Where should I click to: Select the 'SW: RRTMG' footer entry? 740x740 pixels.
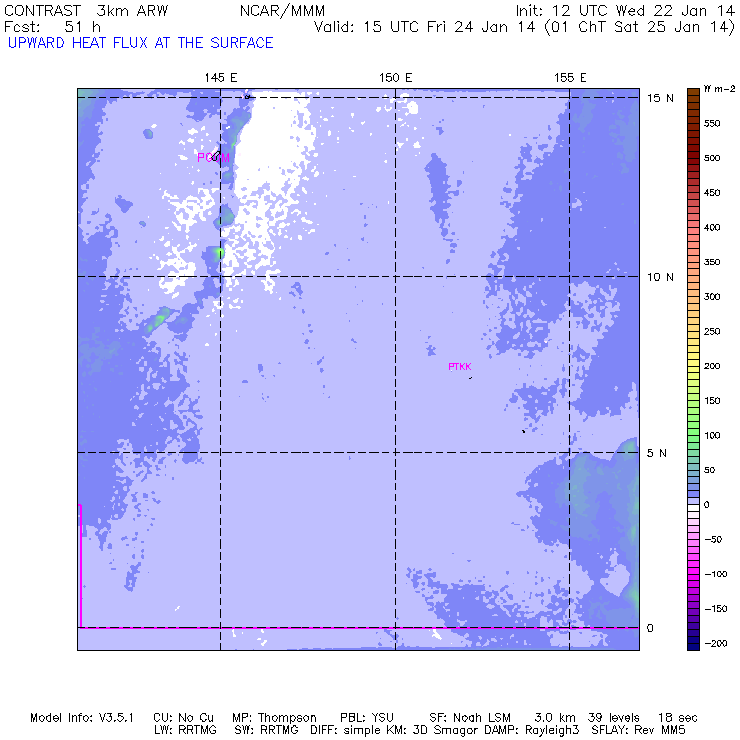[x=266, y=730]
